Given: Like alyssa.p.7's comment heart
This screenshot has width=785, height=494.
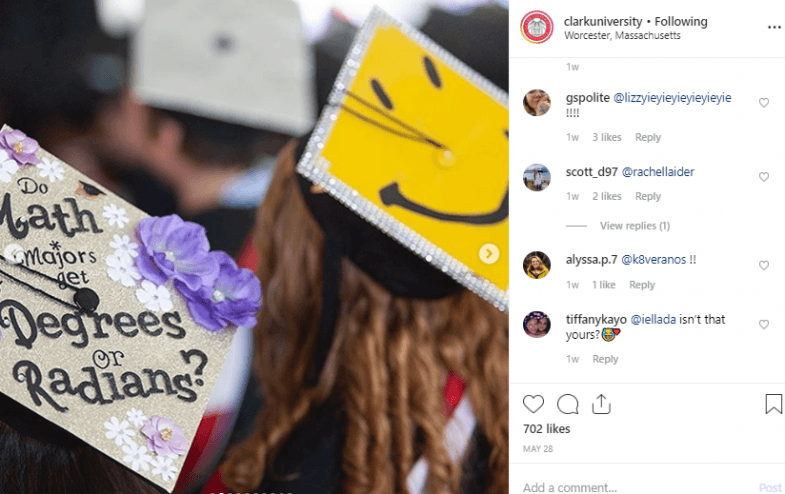Looking at the screenshot, I should (x=763, y=265).
